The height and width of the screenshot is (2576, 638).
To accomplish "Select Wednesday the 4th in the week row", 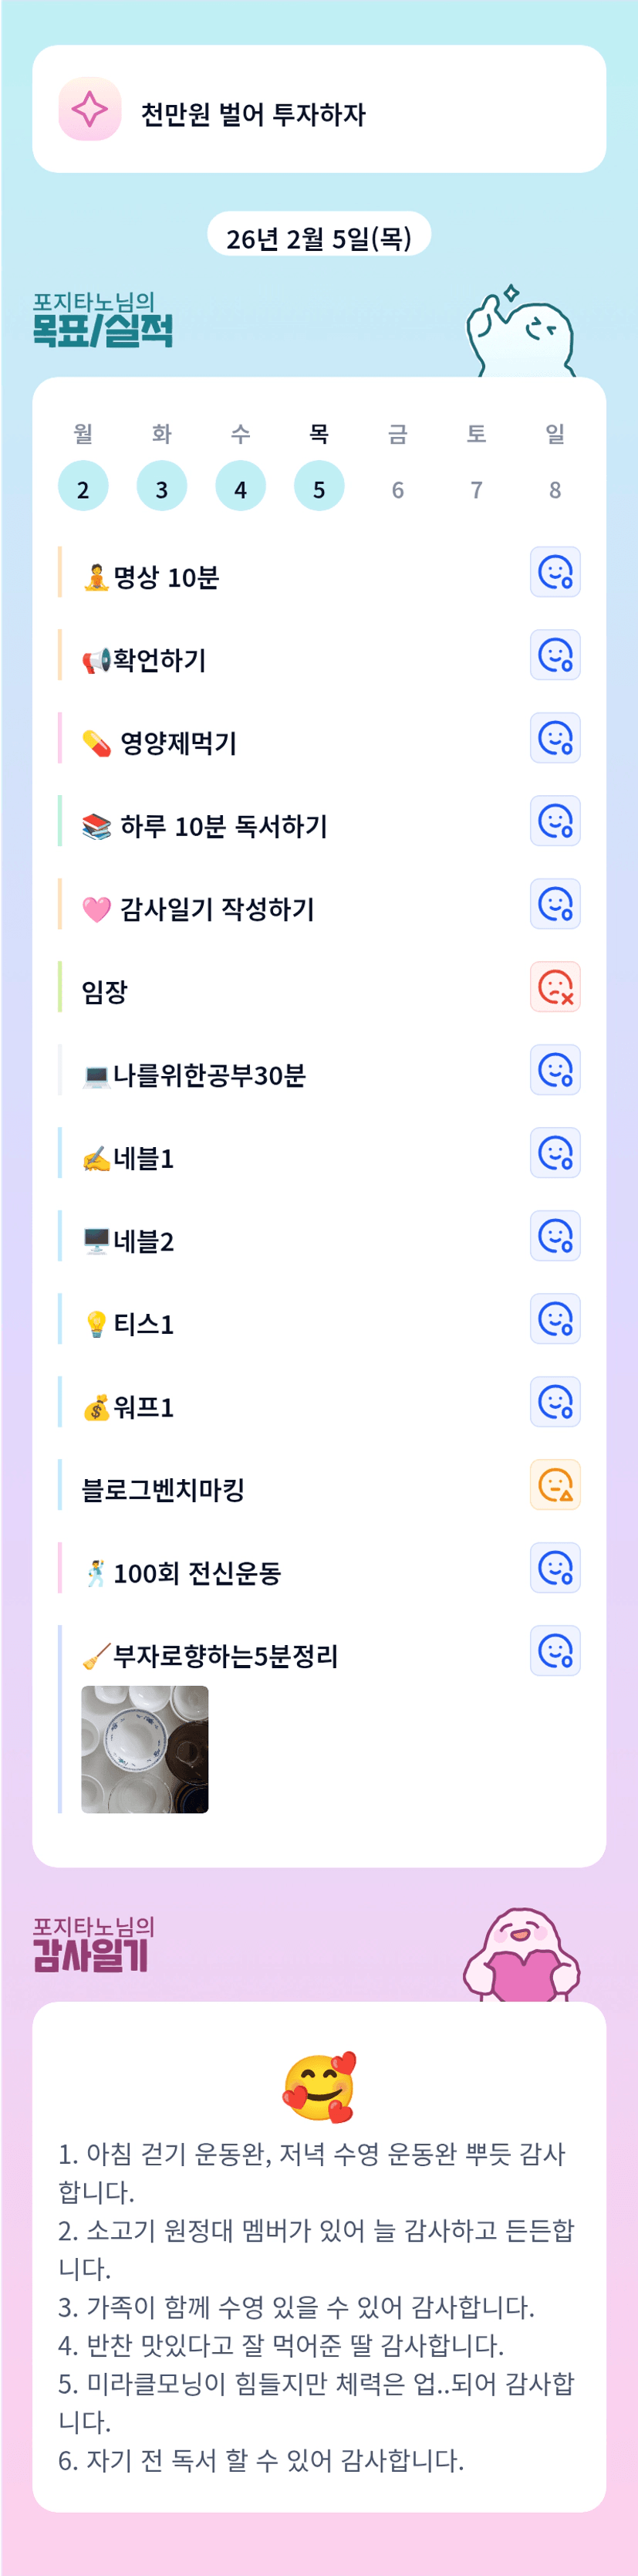I will click(x=240, y=487).
